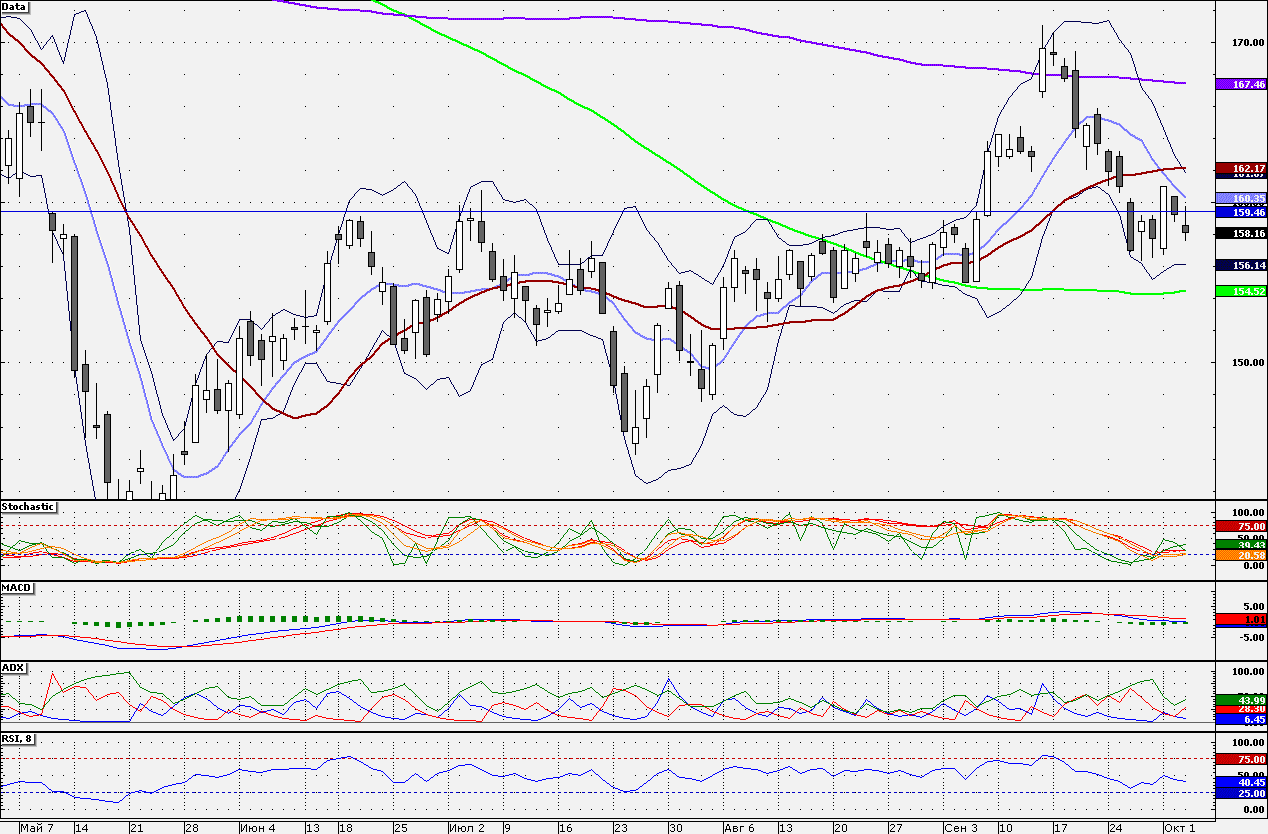Click the blue 6.45 ADX value tag
The image size is (1268, 834).
point(1240,719)
